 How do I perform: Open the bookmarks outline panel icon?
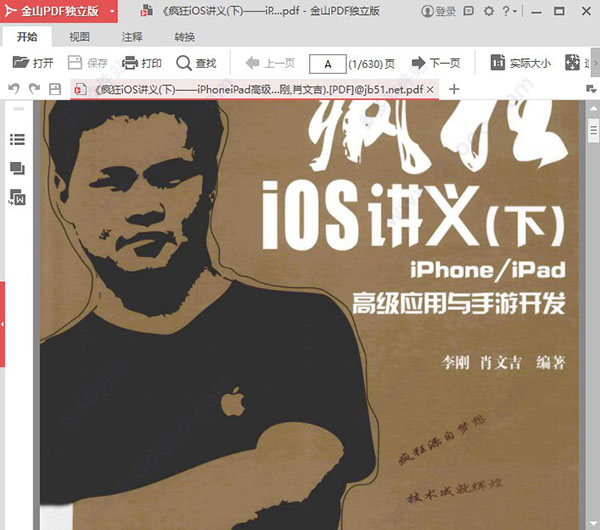[17, 139]
